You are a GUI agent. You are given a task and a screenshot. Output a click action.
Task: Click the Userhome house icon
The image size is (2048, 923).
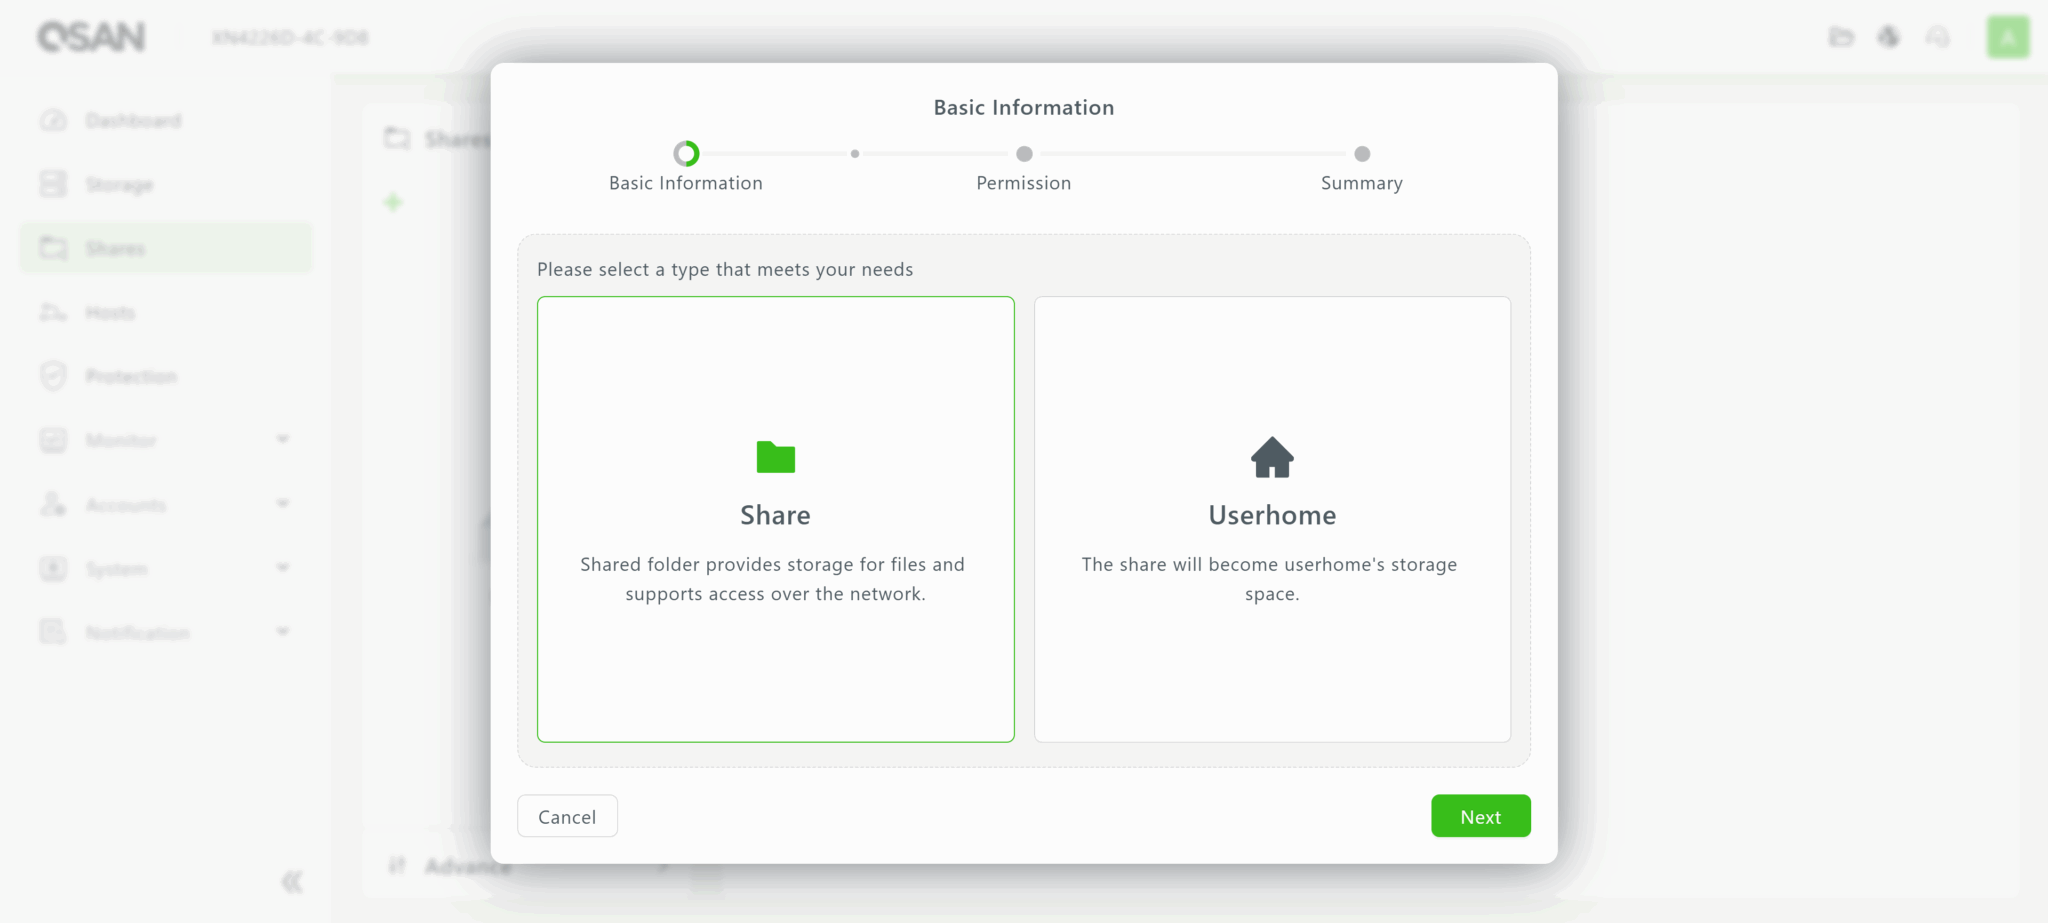coord(1272,457)
